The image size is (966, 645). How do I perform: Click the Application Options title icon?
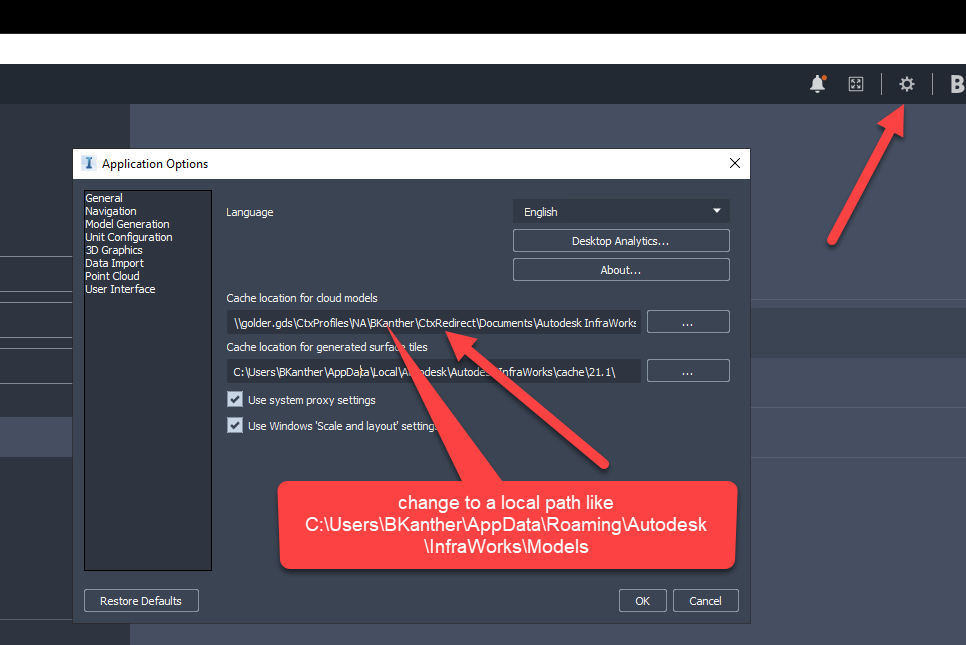[89, 163]
